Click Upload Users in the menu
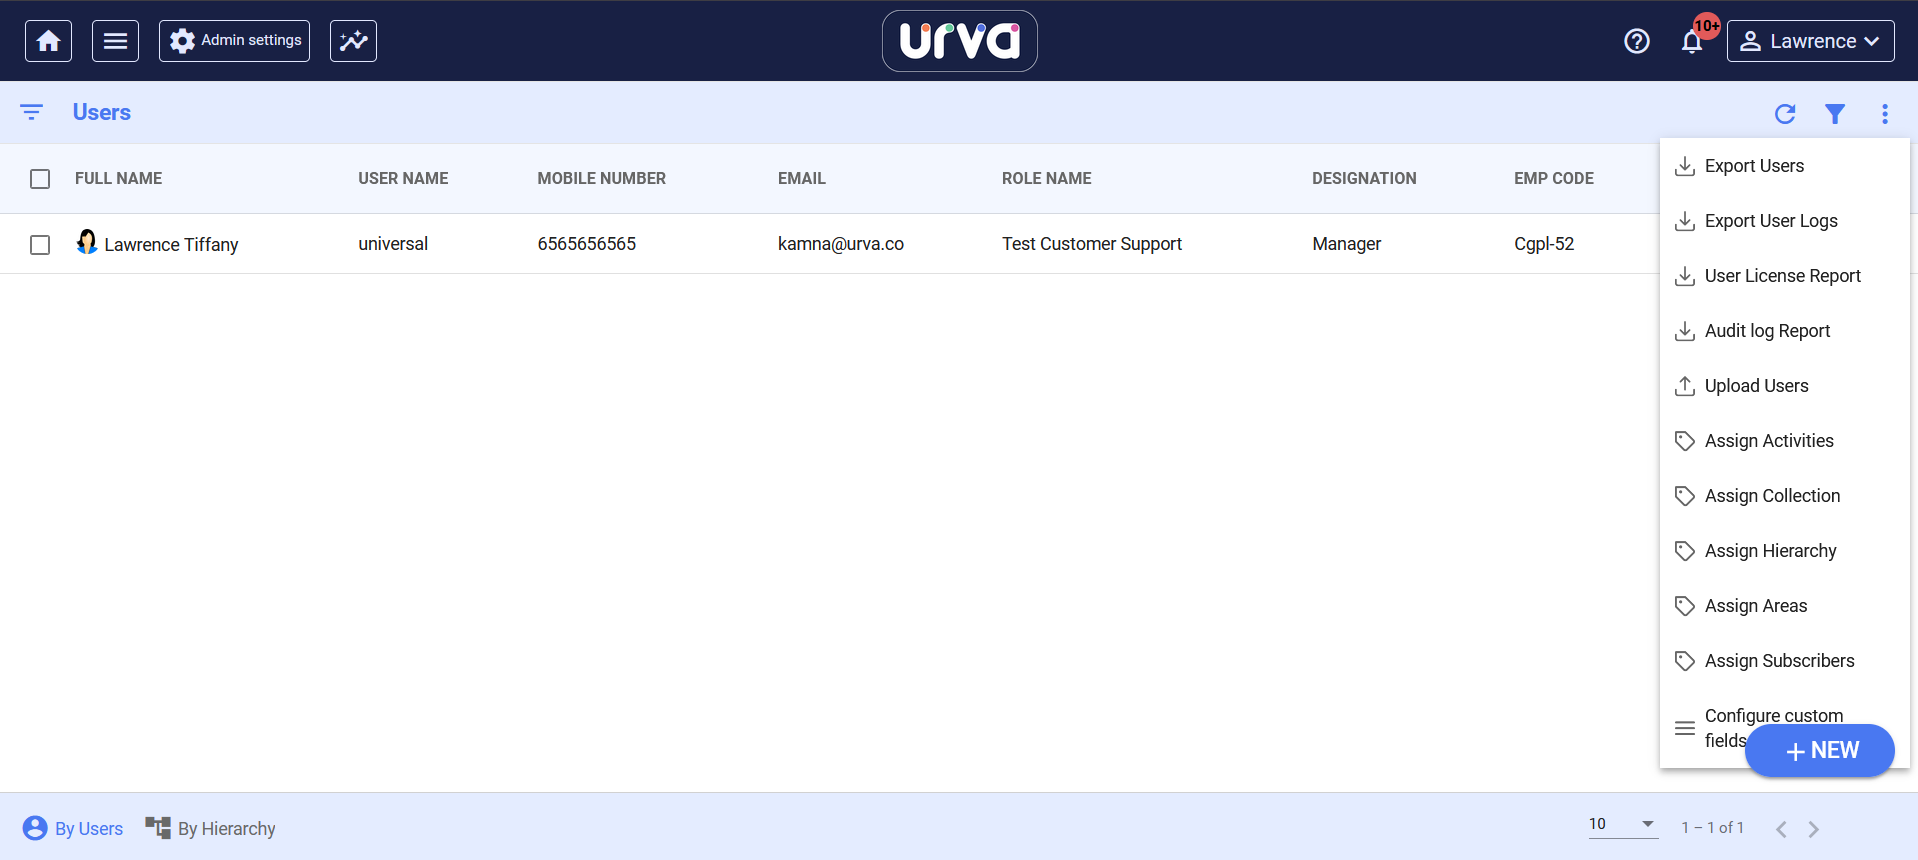Screen dimensions: 1918x860 pyautogui.click(x=1755, y=386)
